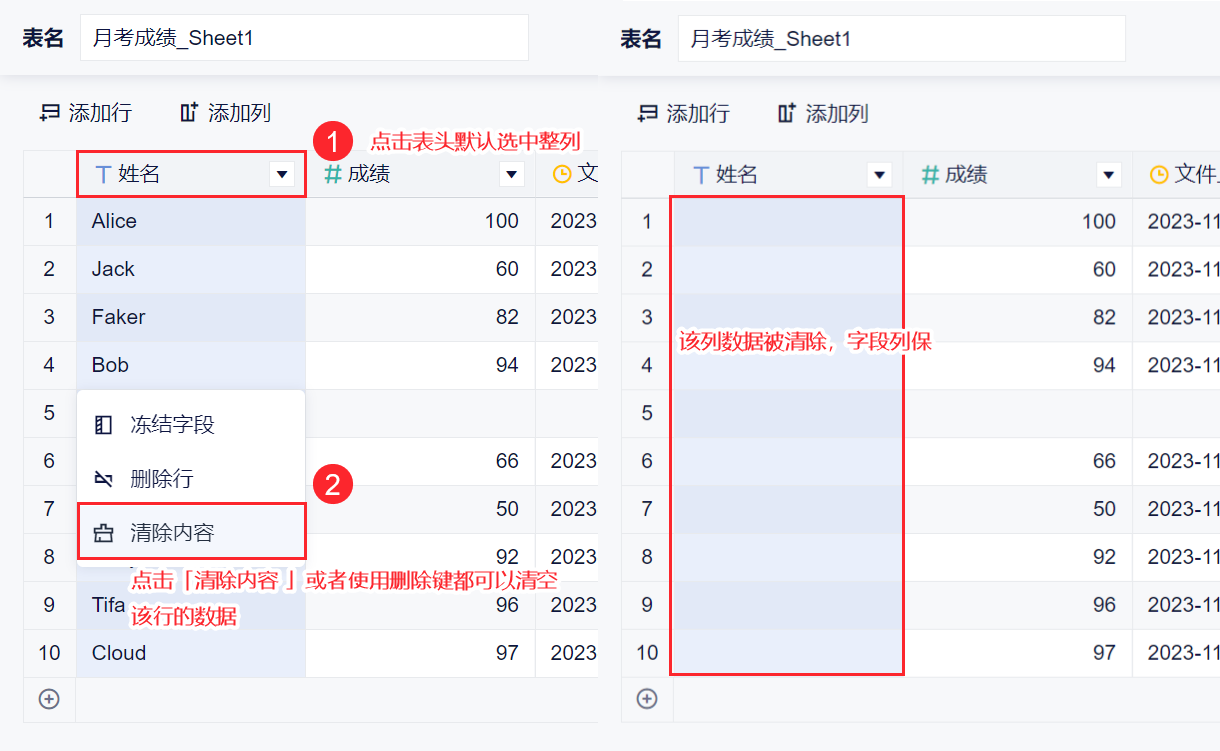Viewport: 1220px width, 751px height.
Task: Select 冻结字段 in the context menu
Action: coord(172,425)
